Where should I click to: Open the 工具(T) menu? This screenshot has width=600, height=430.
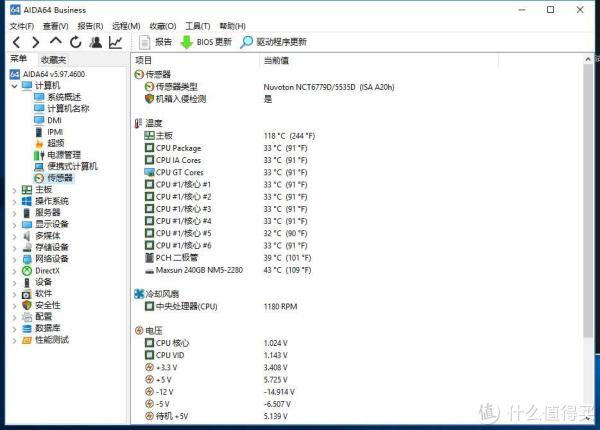click(198, 26)
